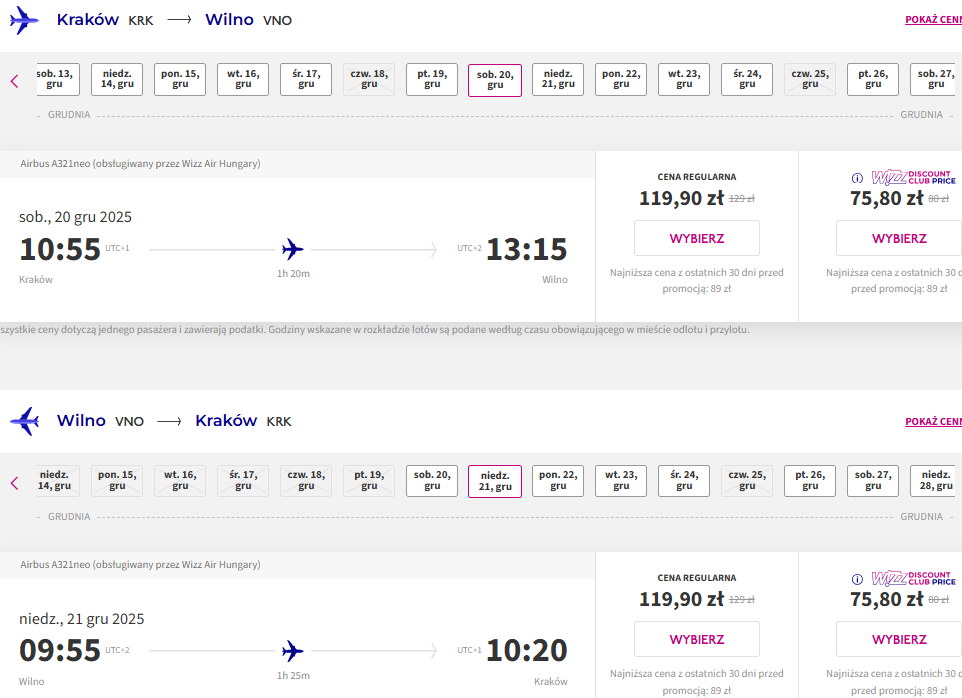Viewport: 962px width, 698px height.
Task: Select return date pon. 22, gru
Action: (558, 481)
